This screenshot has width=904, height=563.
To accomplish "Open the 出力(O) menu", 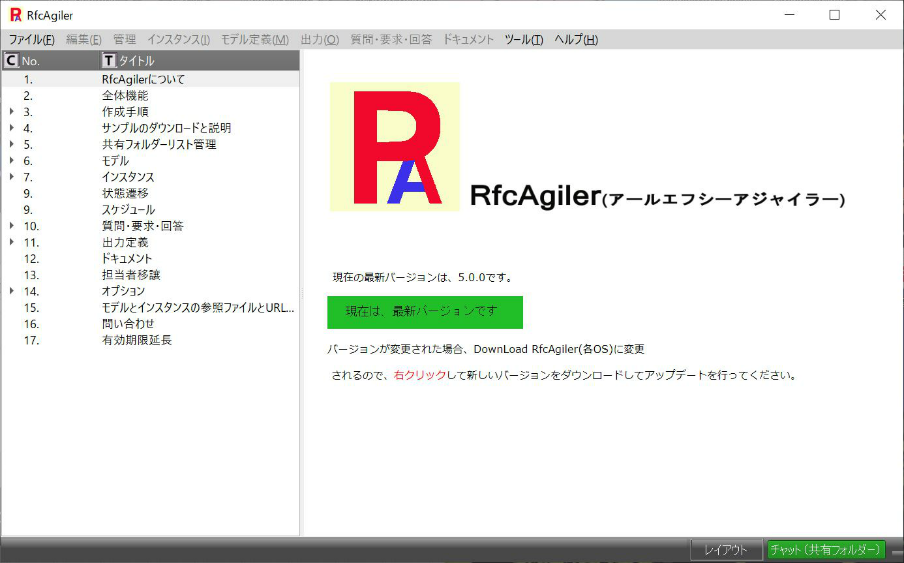I will coord(319,39).
